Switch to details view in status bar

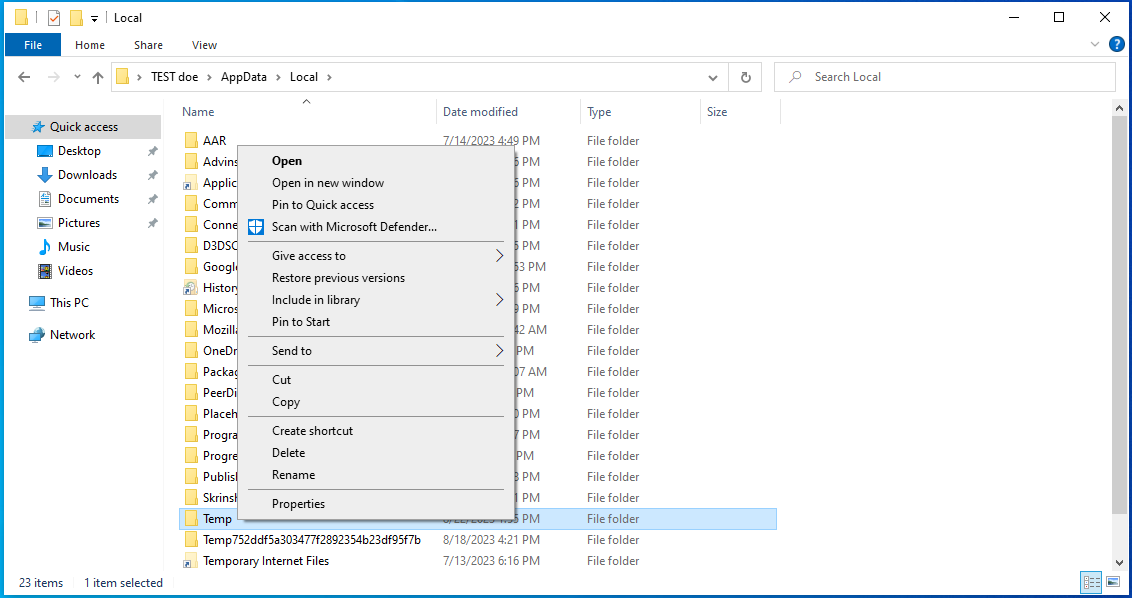coord(1091,582)
